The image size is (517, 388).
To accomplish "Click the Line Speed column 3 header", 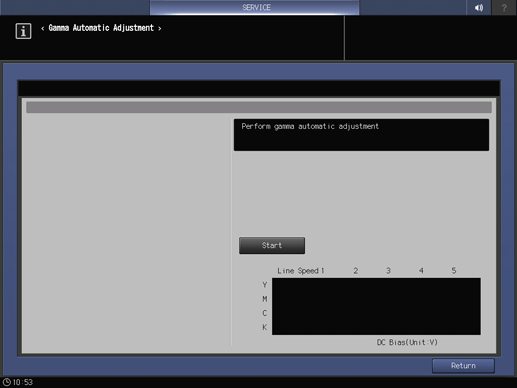I will coord(388,271).
